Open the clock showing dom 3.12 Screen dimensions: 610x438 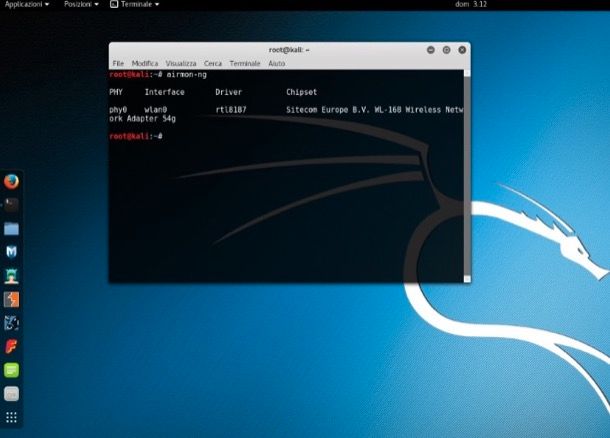pos(471,4)
